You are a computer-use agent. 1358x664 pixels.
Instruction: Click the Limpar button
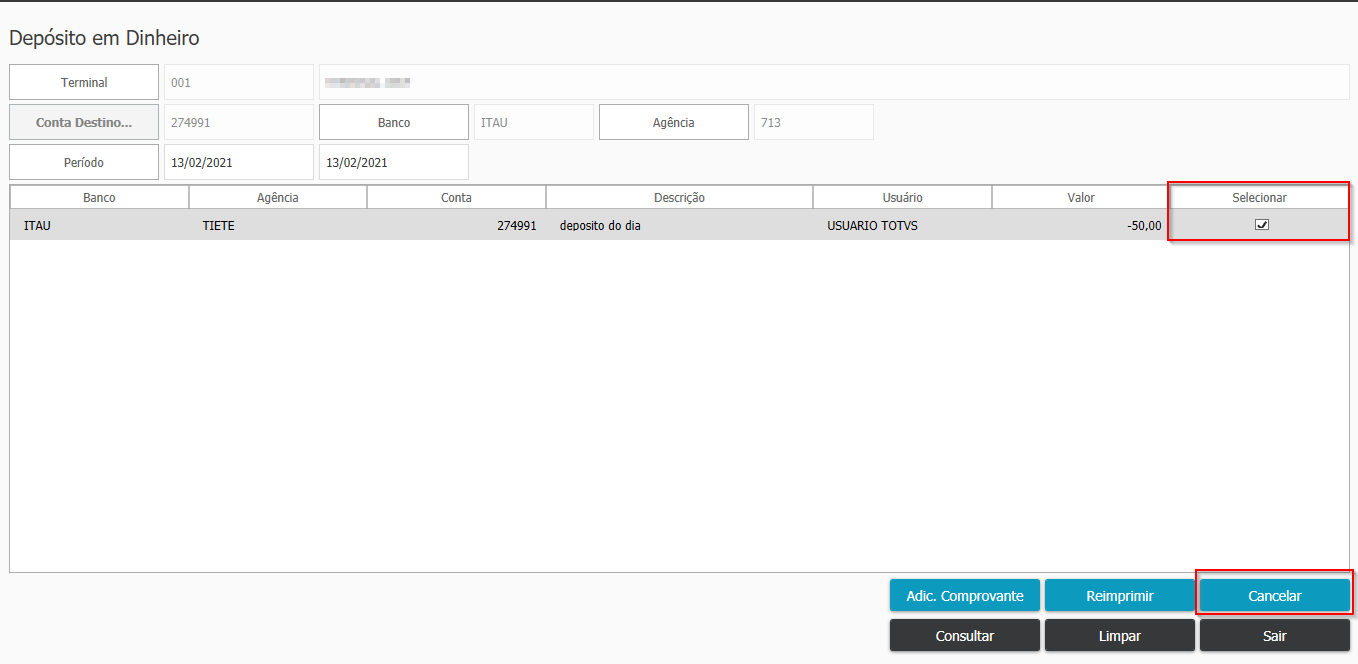click(x=1120, y=635)
